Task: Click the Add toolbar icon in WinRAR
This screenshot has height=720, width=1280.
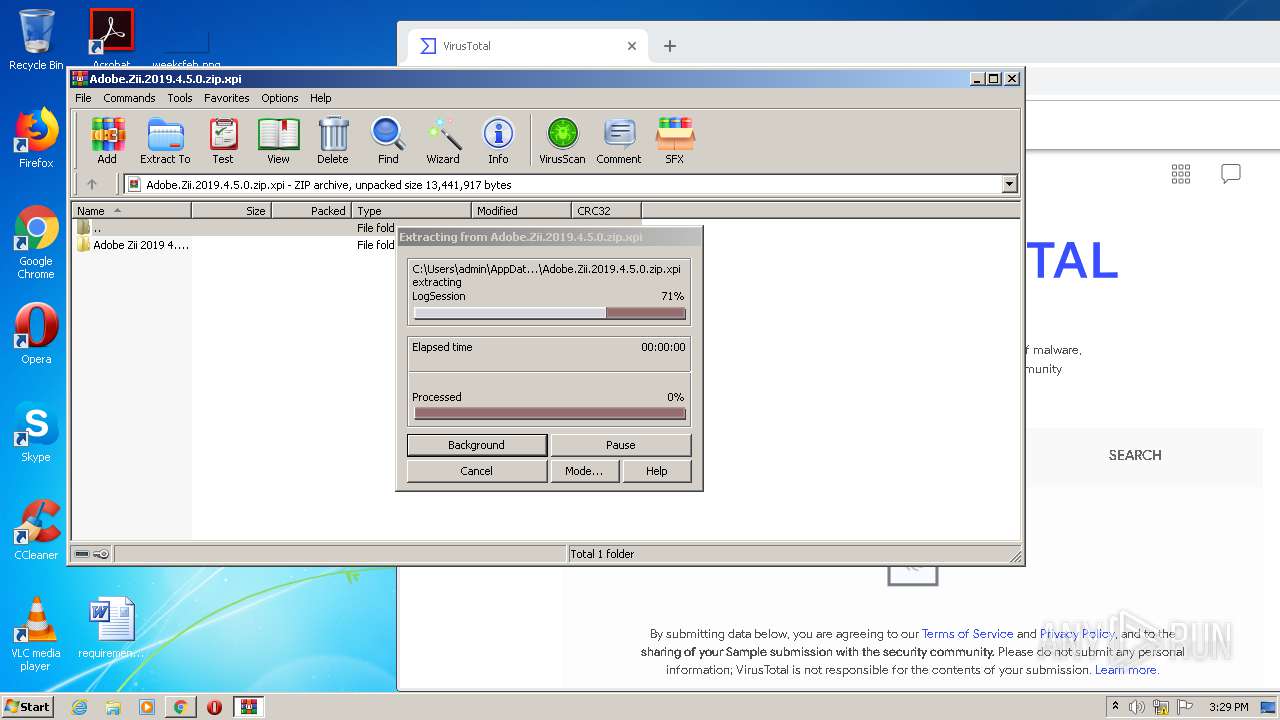Action: 107,140
